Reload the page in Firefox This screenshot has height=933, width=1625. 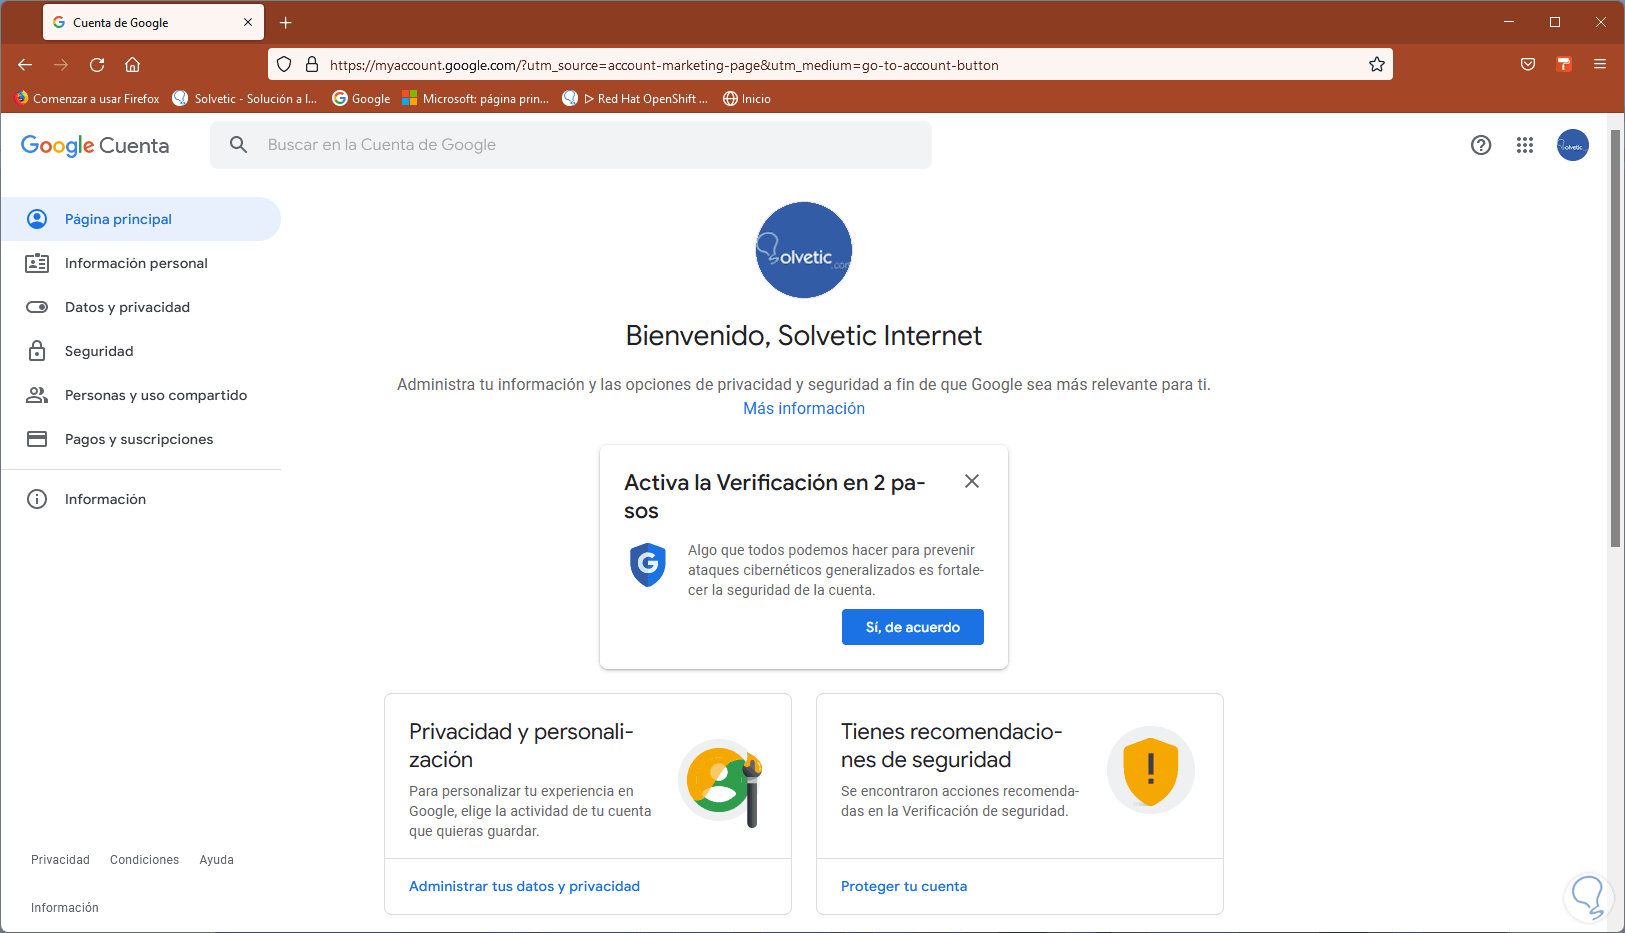pyautogui.click(x=97, y=65)
